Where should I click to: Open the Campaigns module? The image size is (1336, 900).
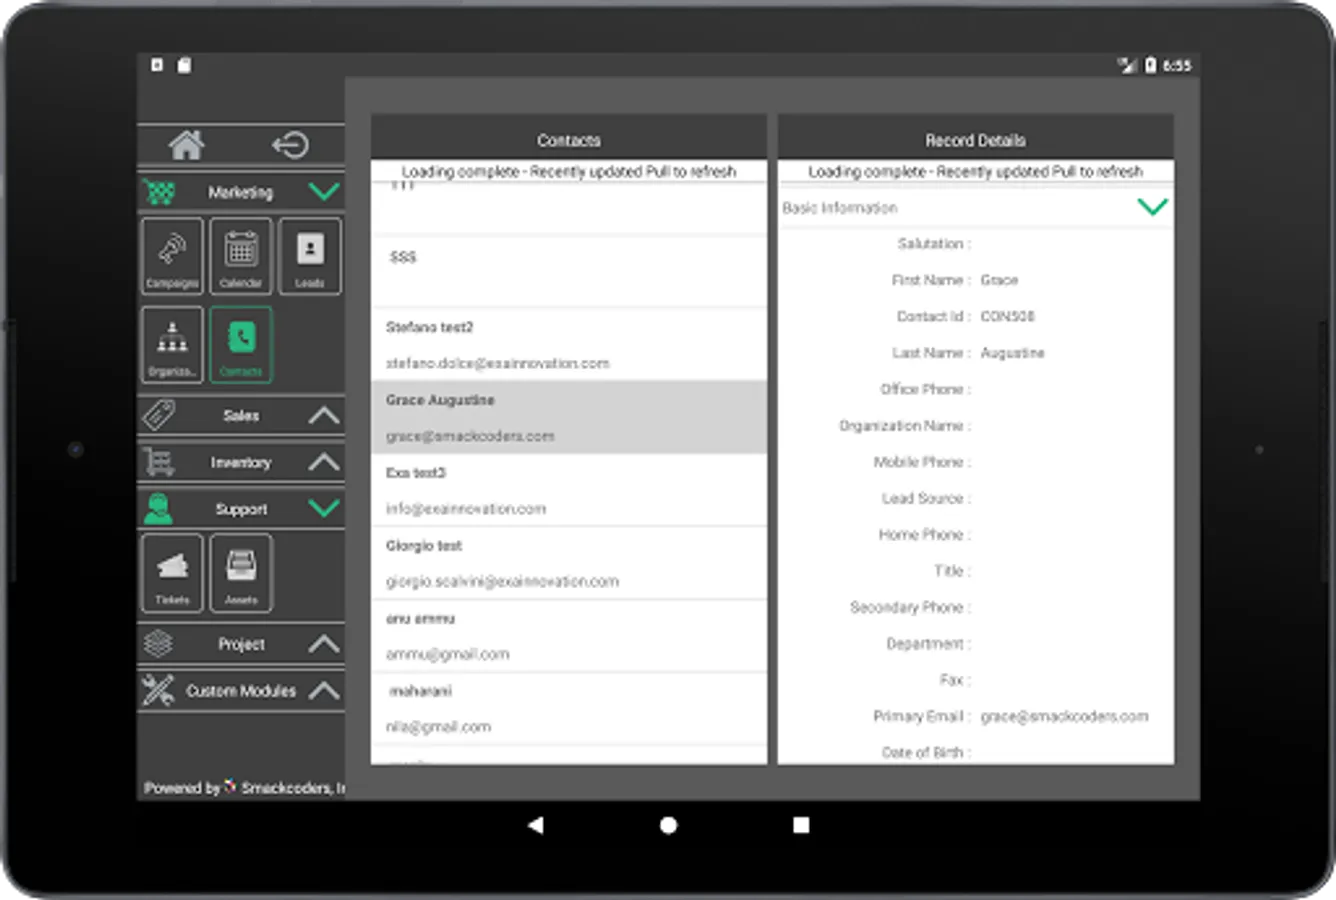(x=172, y=256)
